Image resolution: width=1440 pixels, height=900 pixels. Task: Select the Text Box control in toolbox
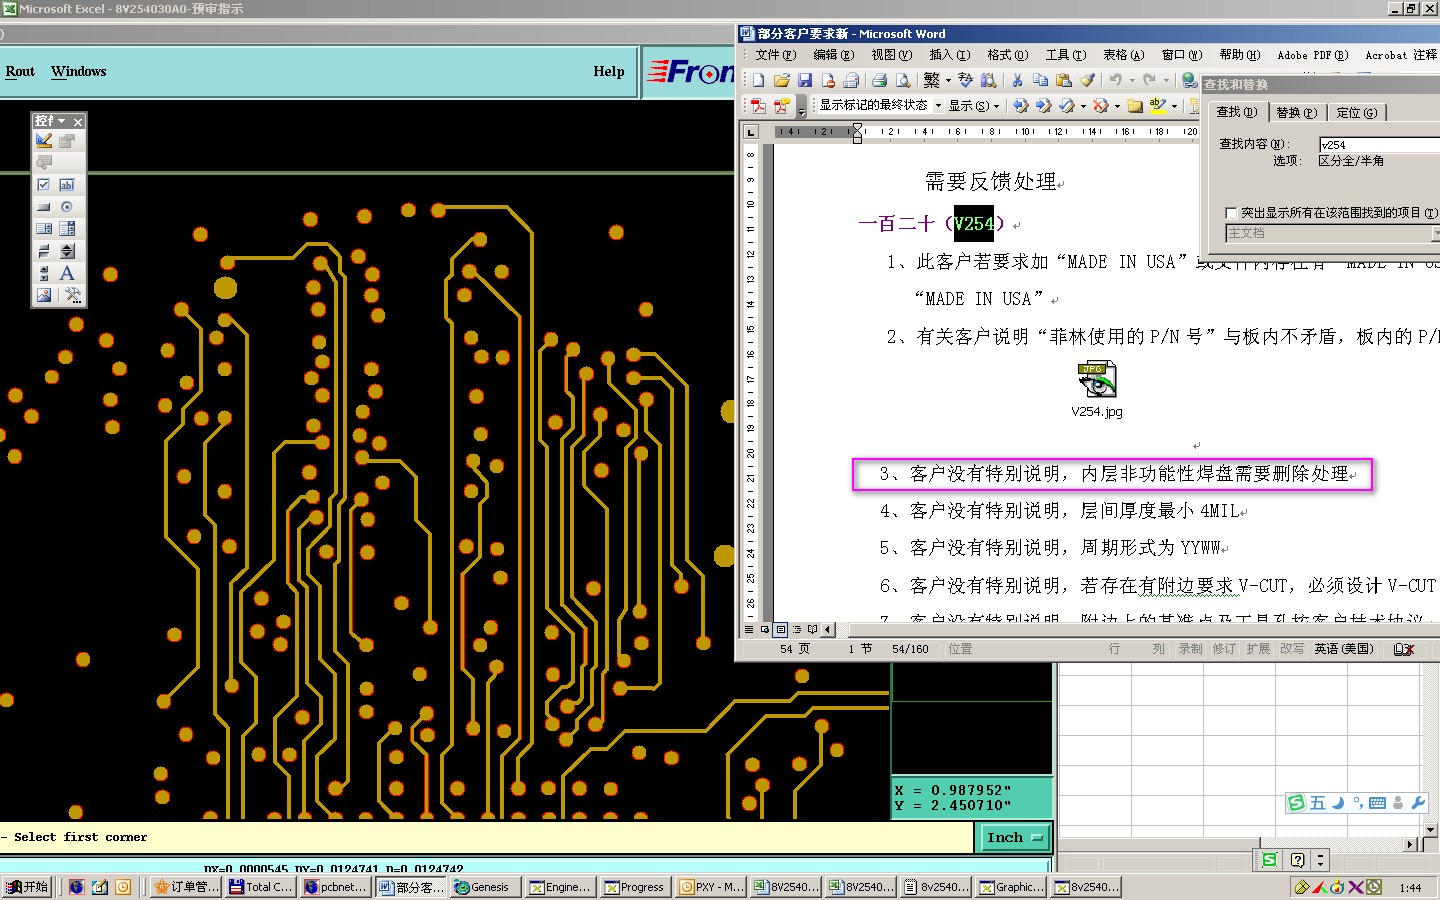67,185
